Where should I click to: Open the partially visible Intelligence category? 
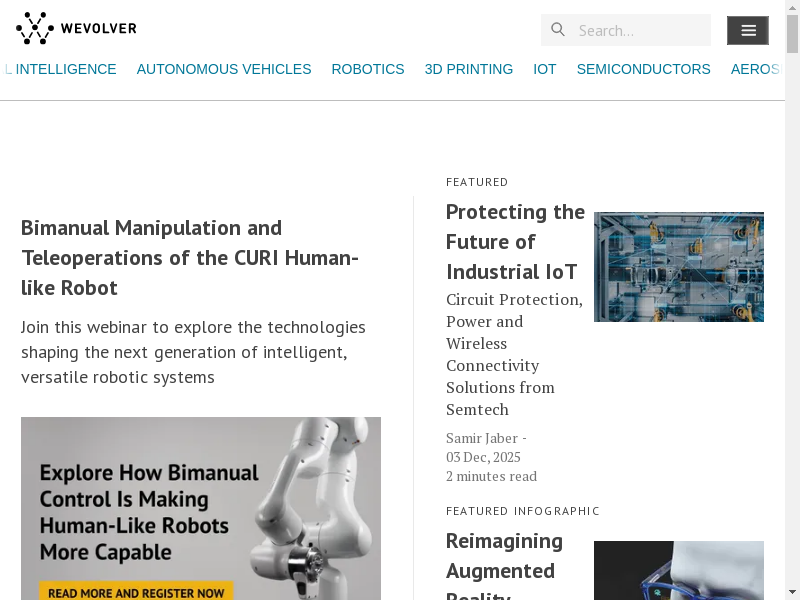pos(62,69)
